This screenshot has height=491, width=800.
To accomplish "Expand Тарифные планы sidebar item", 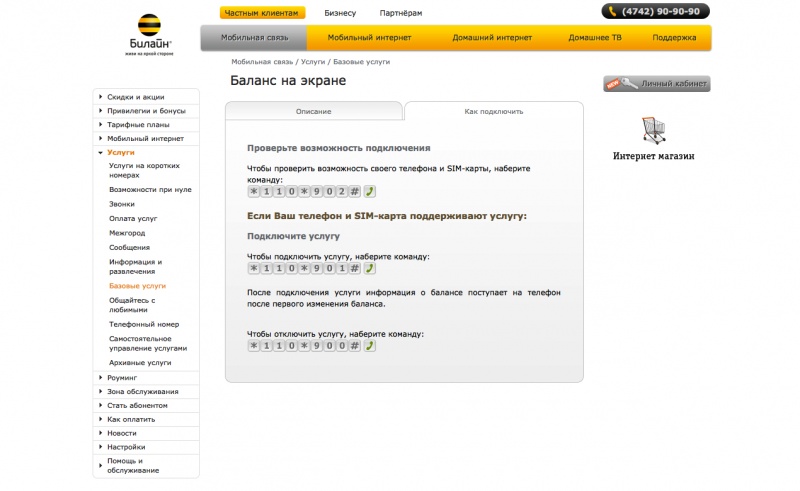I will [138, 125].
